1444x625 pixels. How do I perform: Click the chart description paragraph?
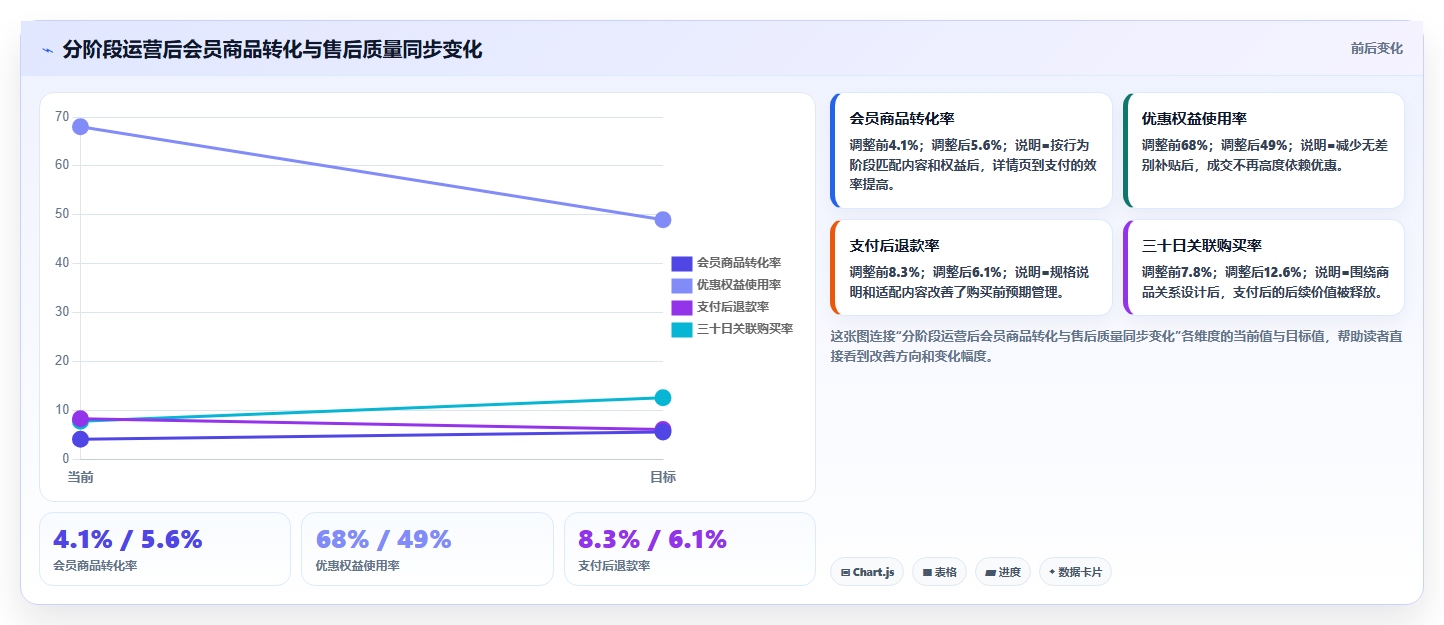tap(1116, 346)
